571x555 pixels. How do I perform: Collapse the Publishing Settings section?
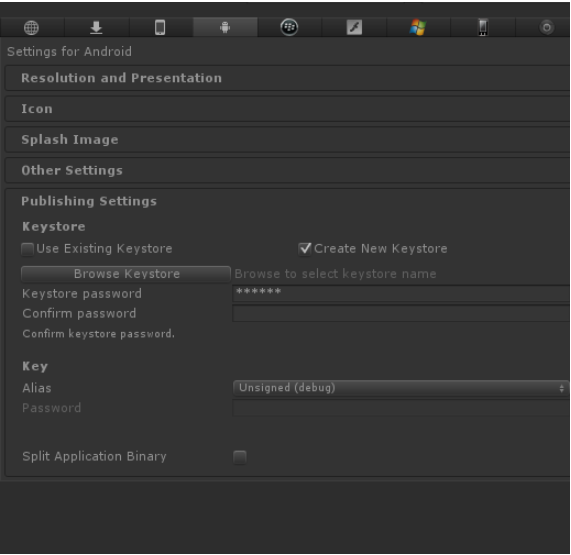tap(89, 201)
